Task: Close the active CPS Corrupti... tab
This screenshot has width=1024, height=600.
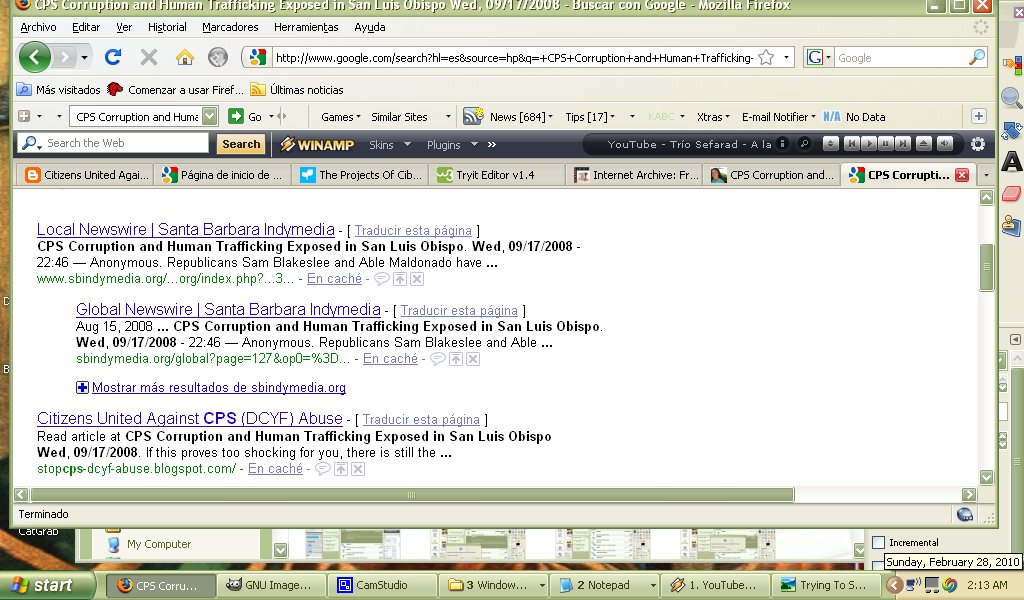Action: pos(962,174)
